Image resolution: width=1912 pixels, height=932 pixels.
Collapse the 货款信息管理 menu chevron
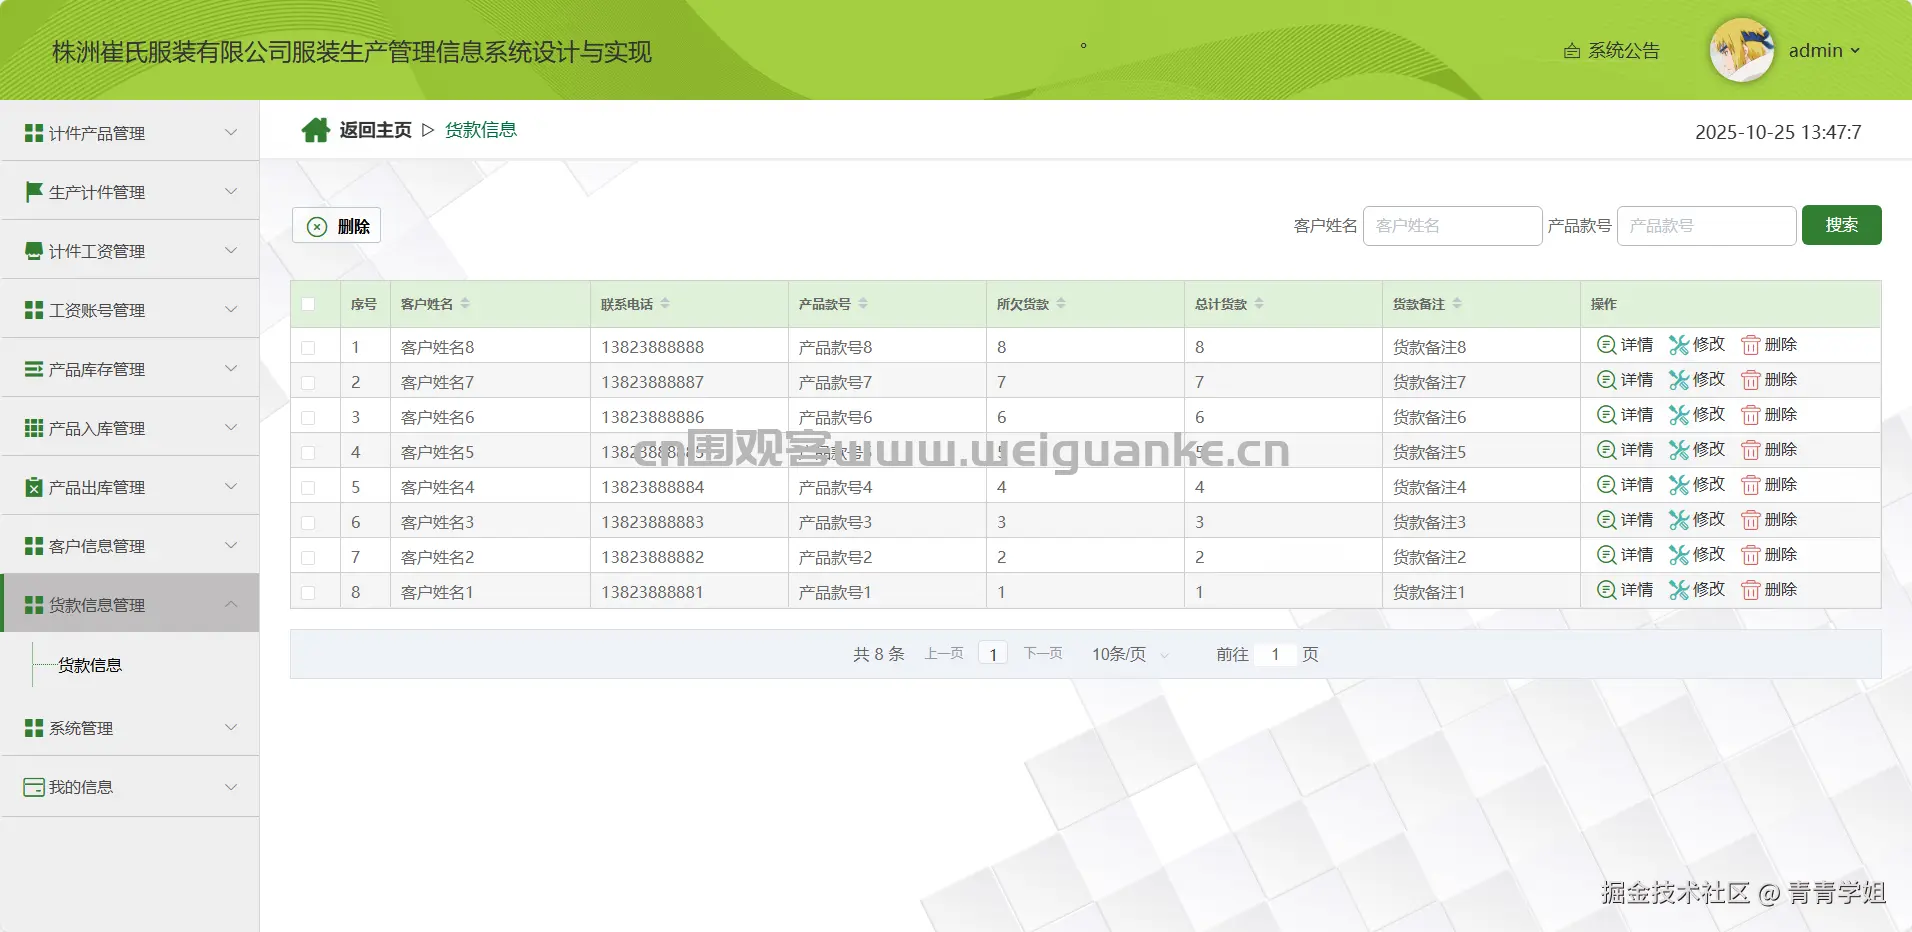point(231,604)
